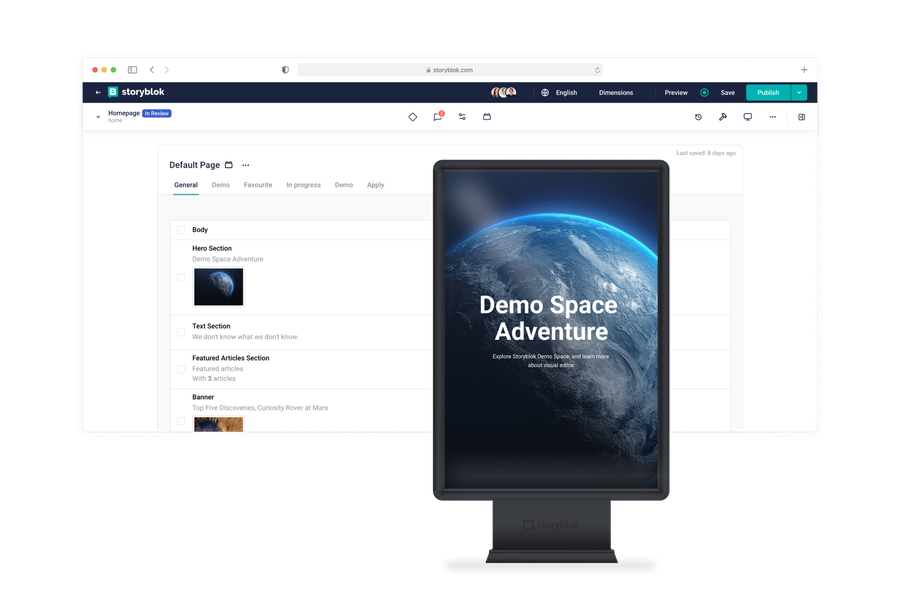
Task: Toggle the green status indicator near Save
Action: coord(704,92)
